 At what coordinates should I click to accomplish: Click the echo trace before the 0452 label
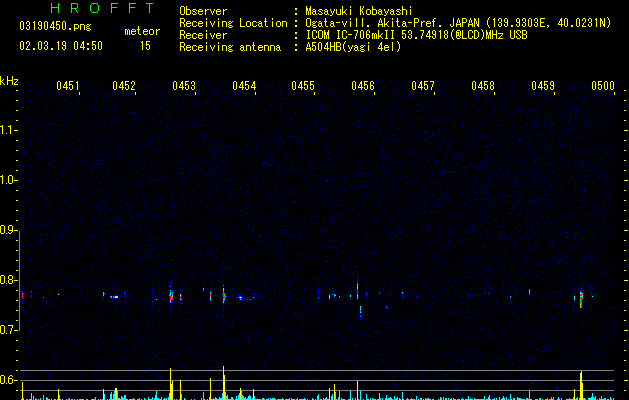[x=114, y=297]
